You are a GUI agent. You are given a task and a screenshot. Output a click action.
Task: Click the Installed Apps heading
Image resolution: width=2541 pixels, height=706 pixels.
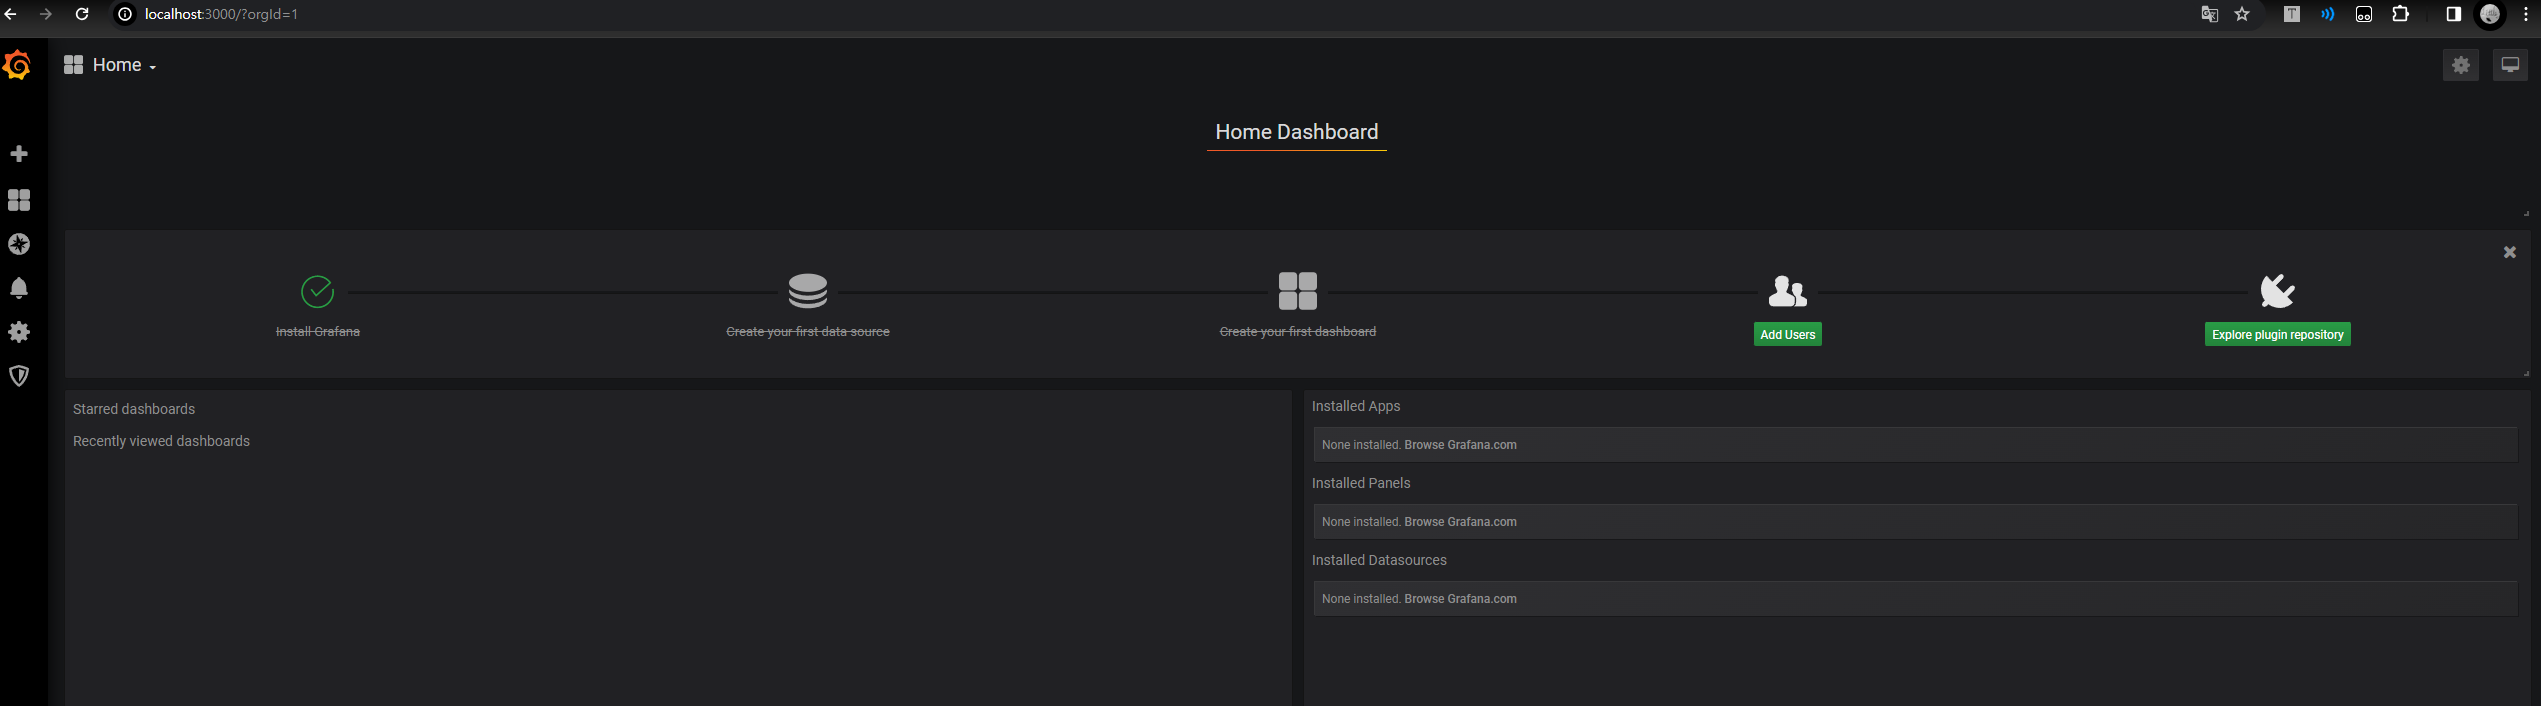pos(1355,406)
